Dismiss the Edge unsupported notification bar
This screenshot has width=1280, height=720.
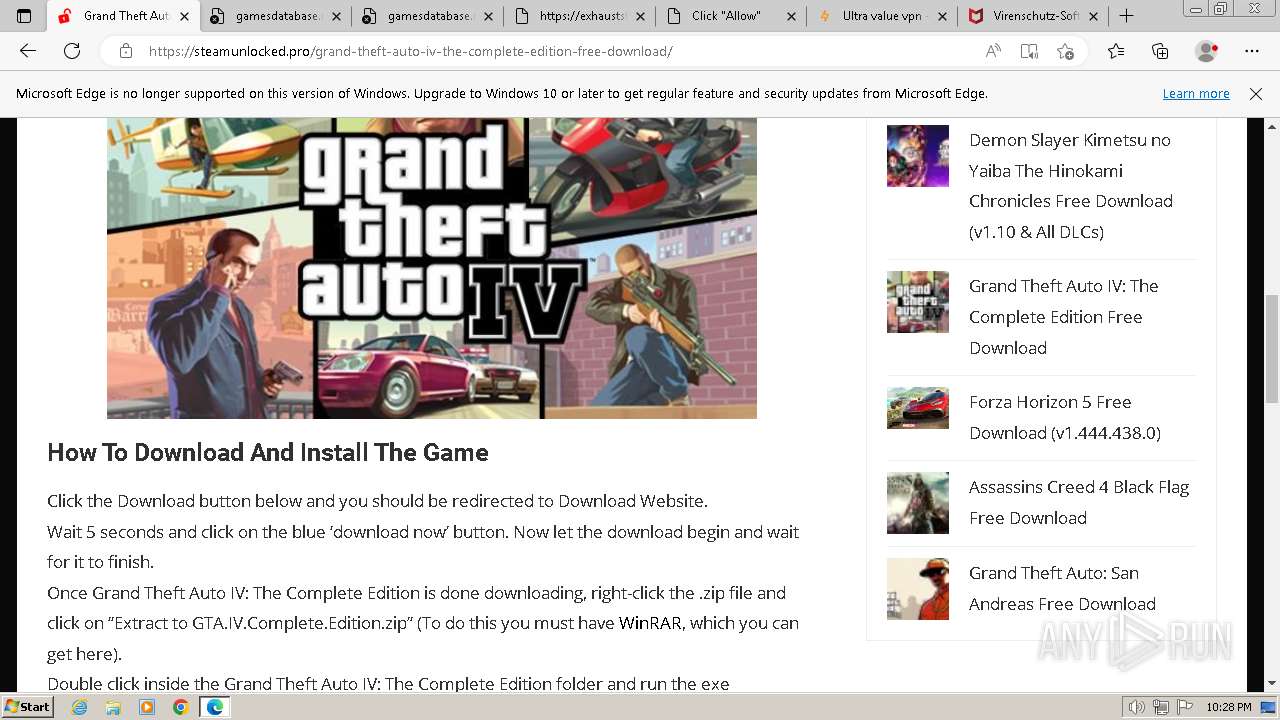point(1256,94)
